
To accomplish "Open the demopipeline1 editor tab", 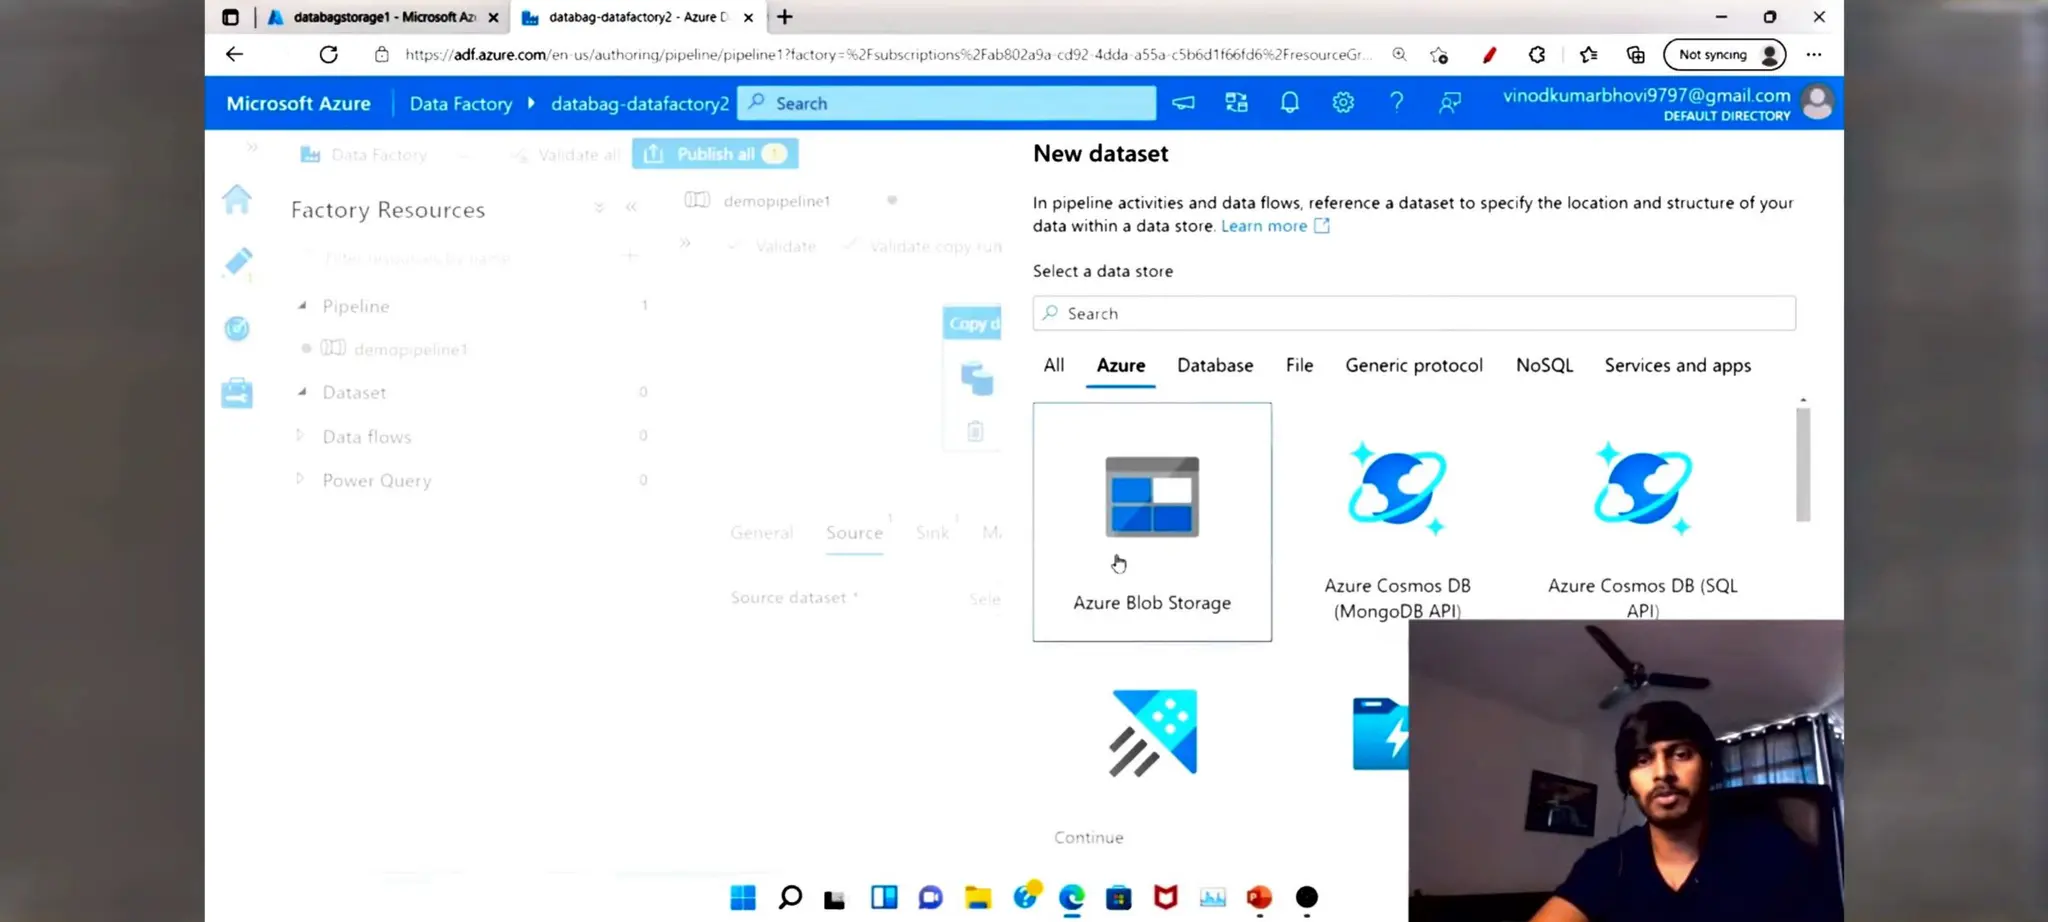I will [777, 201].
